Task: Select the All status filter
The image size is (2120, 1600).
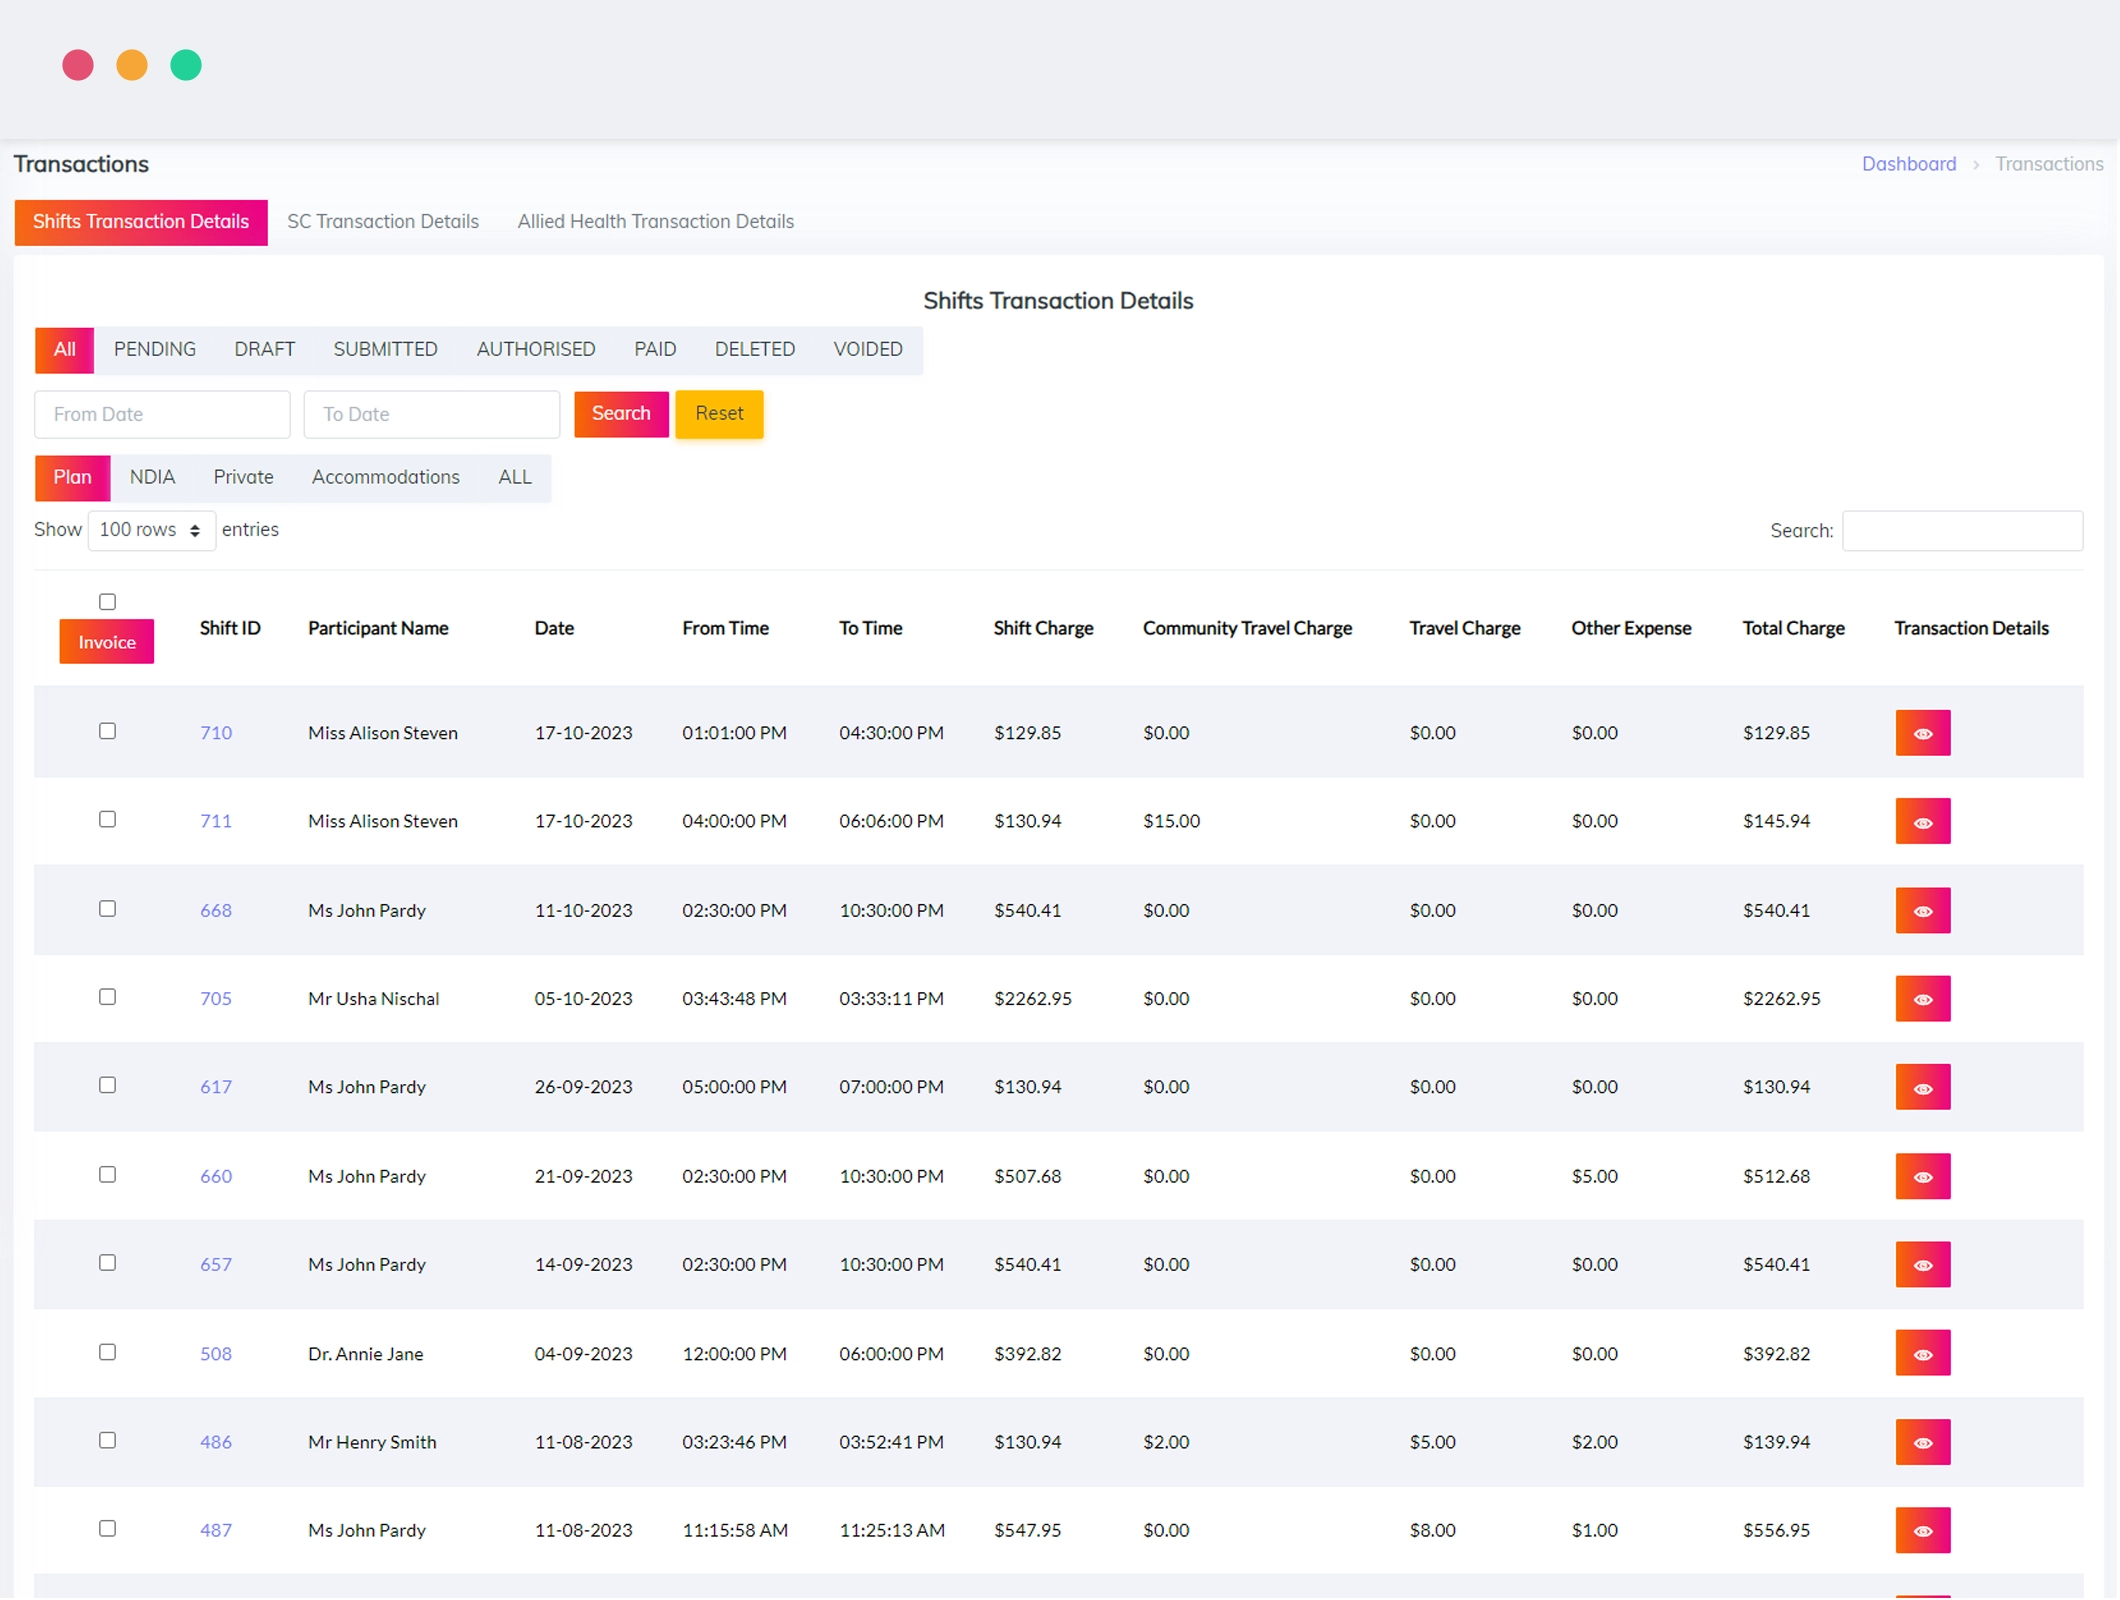Action: click(65, 350)
